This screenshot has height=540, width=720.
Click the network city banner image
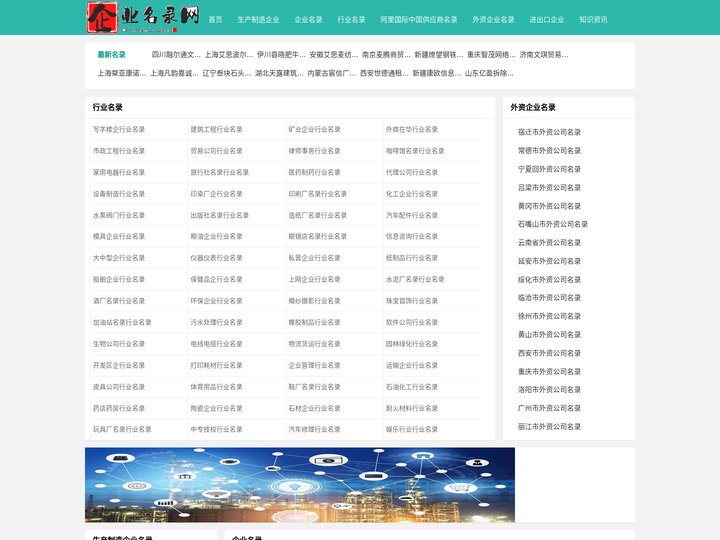[300, 485]
